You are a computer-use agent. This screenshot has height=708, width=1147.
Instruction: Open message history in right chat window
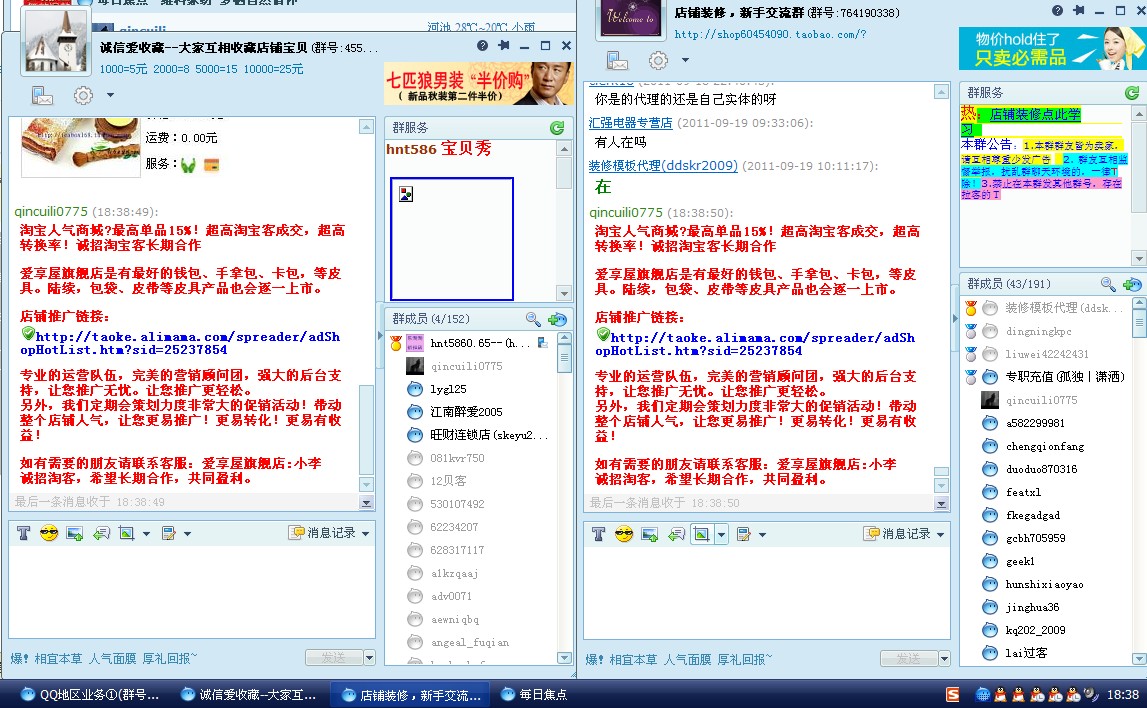[903, 534]
